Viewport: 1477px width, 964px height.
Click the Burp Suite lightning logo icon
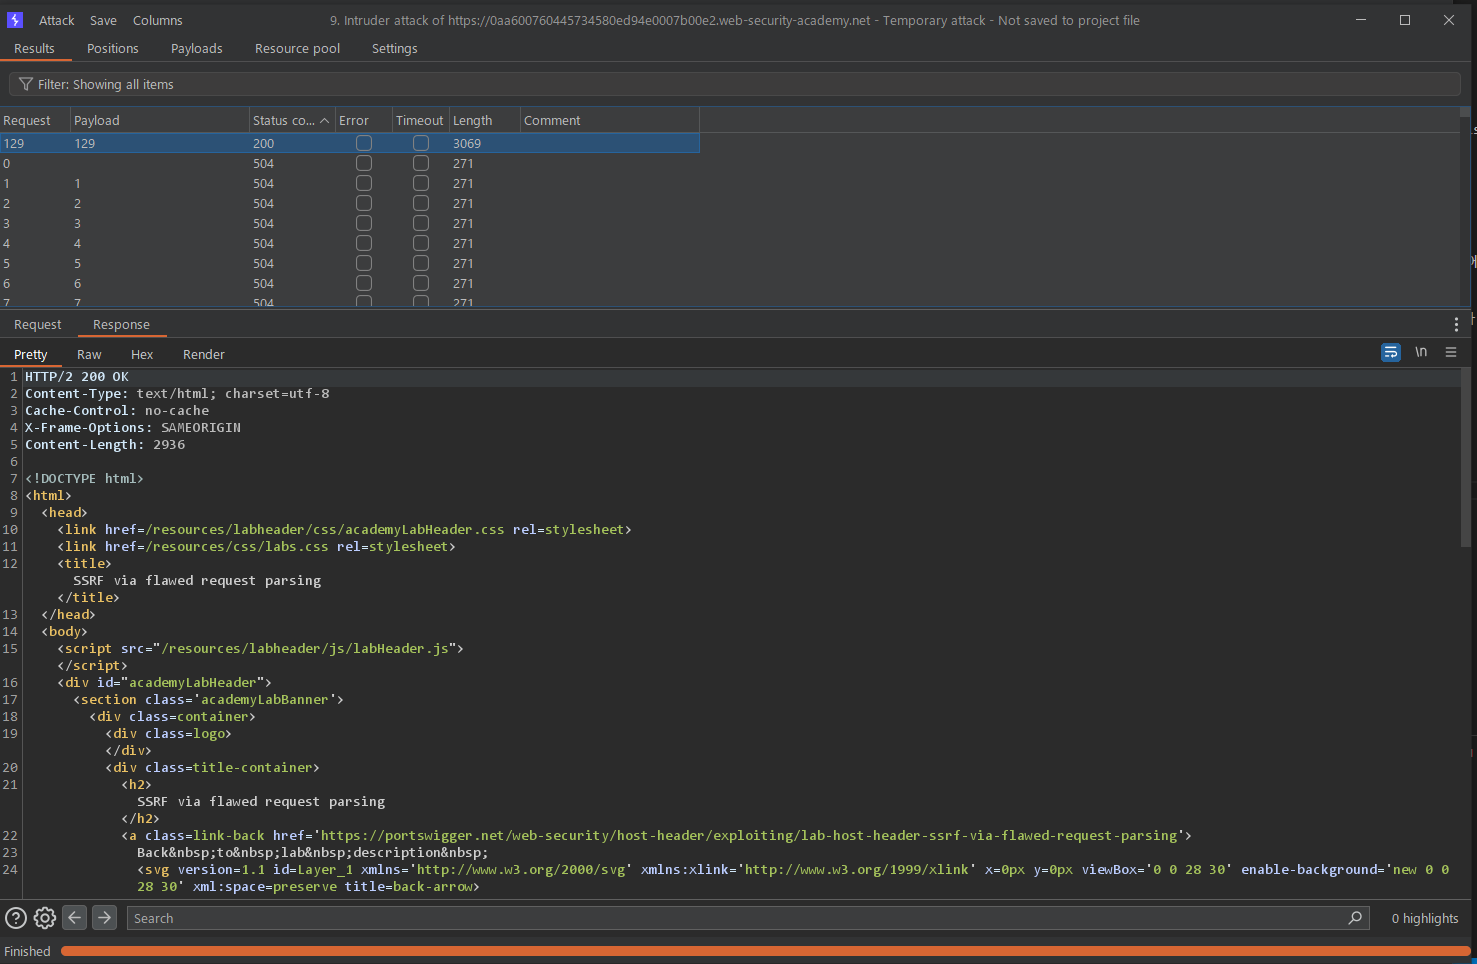click(x=15, y=20)
